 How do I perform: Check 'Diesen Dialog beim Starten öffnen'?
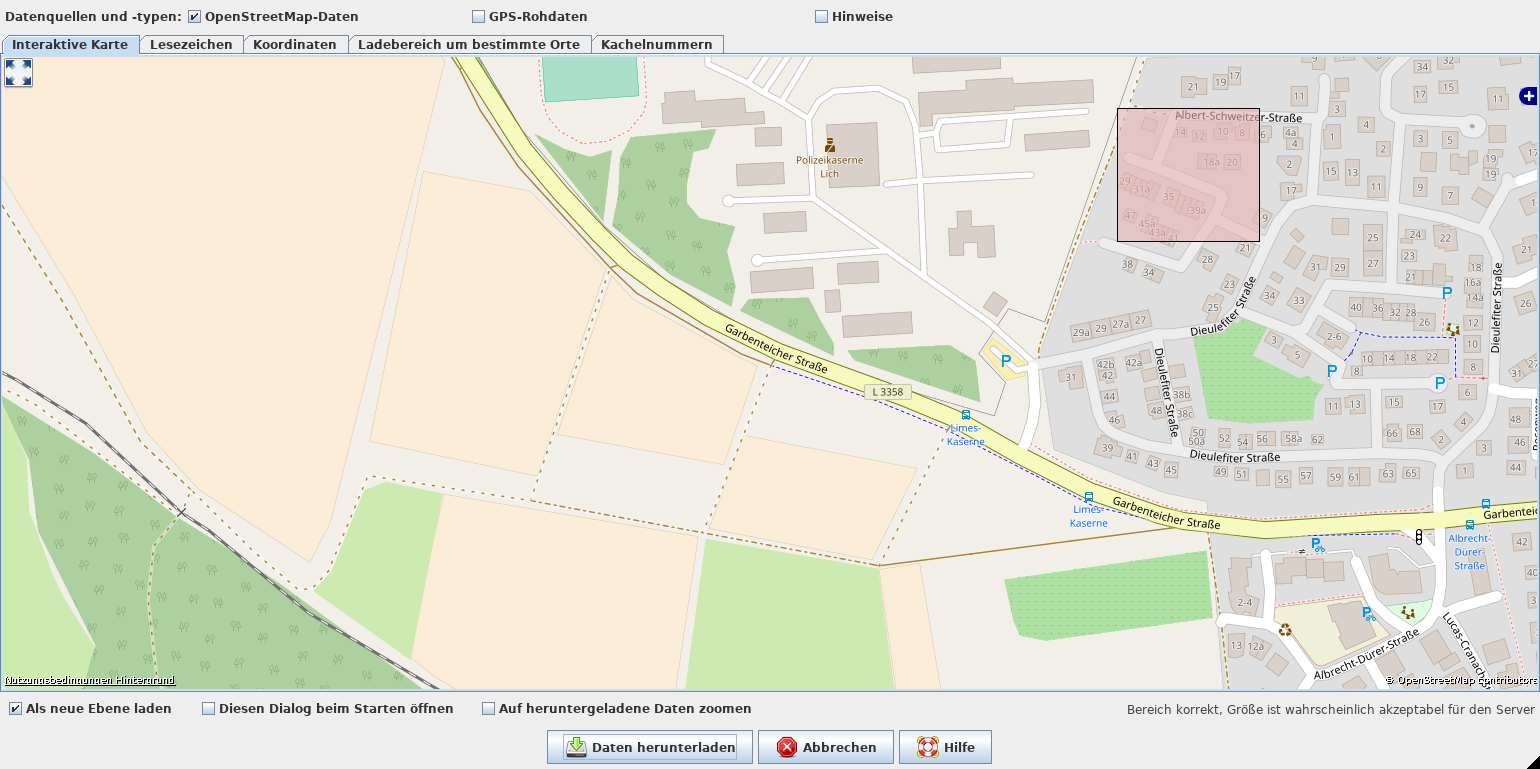(x=209, y=709)
